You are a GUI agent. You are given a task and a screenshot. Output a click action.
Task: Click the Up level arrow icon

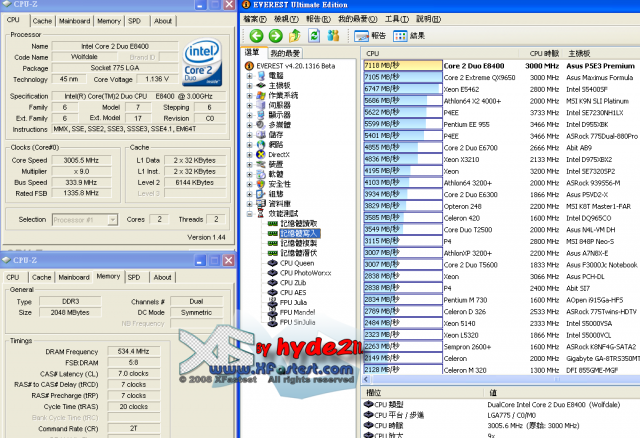[x=295, y=36]
